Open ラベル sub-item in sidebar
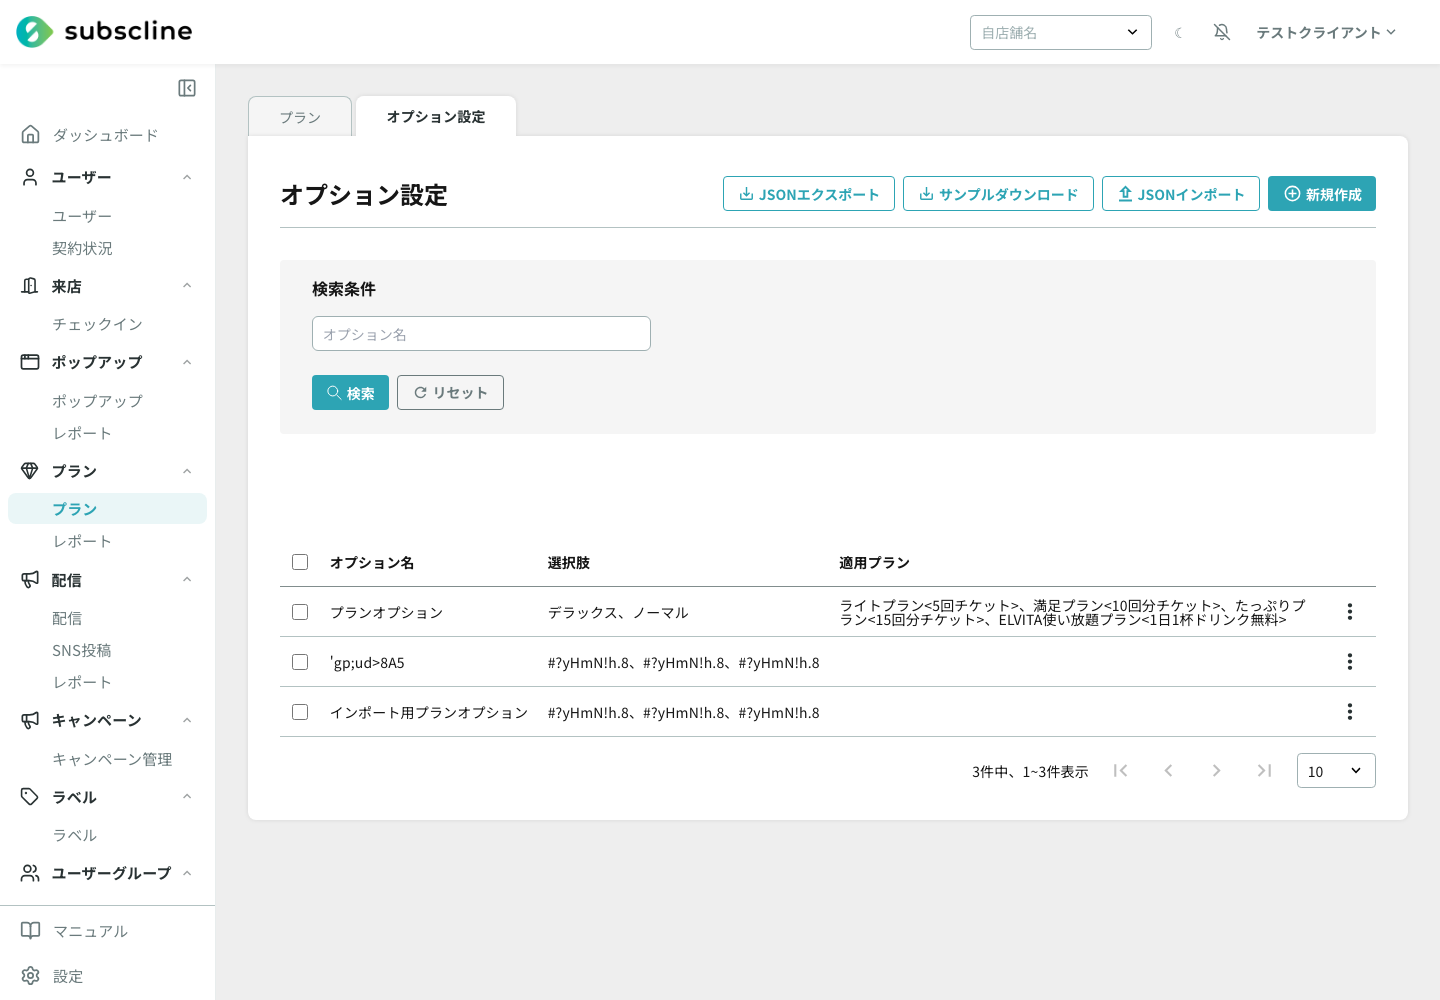This screenshot has width=1440, height=1000. pyautogui.click(x=75, y=835)
